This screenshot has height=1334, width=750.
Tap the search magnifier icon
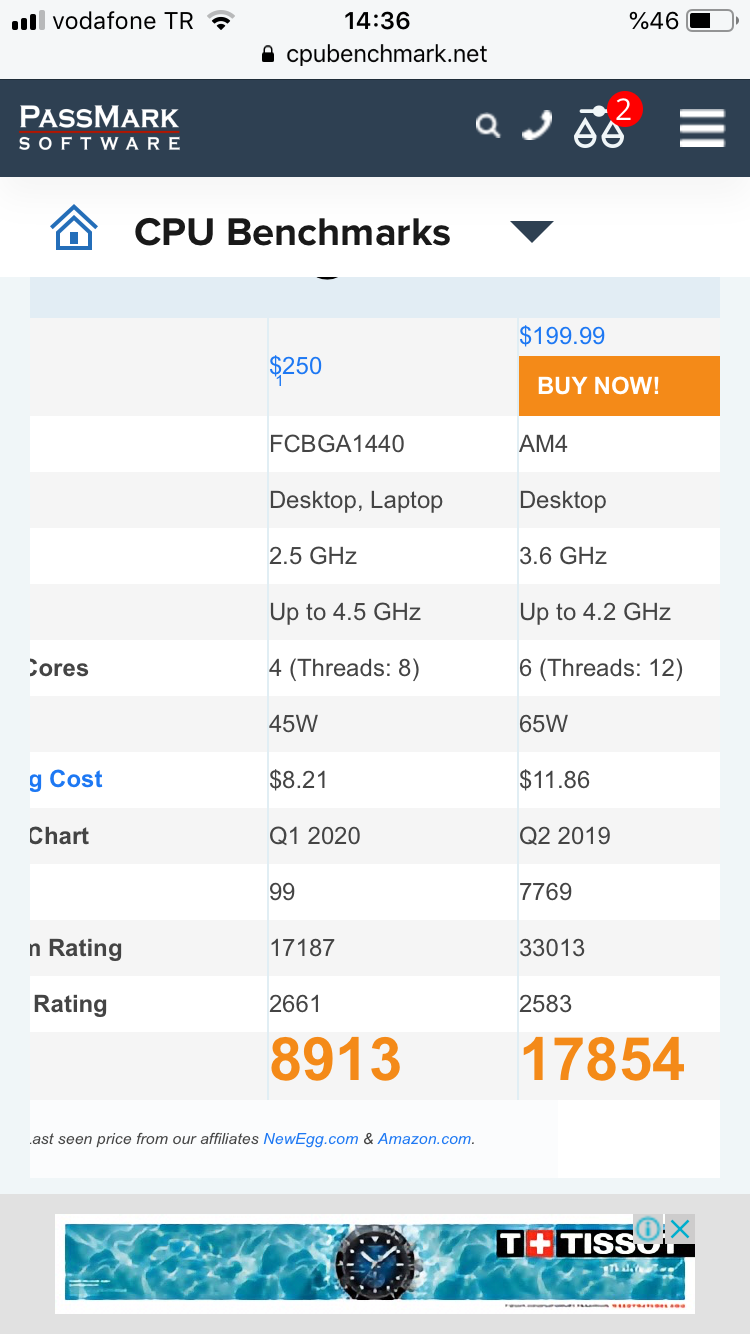[487, 126]
